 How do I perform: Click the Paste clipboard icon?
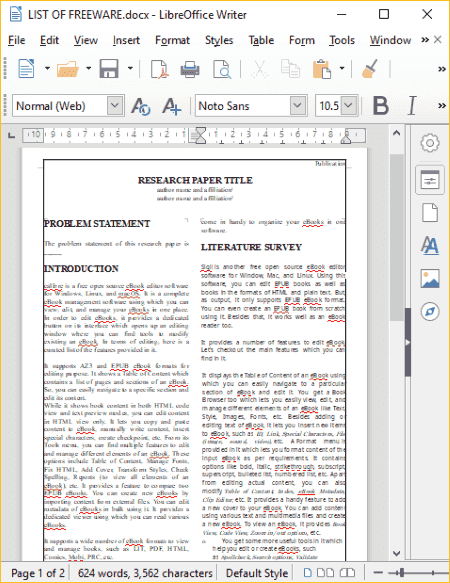pyautogui.click(x=322, y=69)
